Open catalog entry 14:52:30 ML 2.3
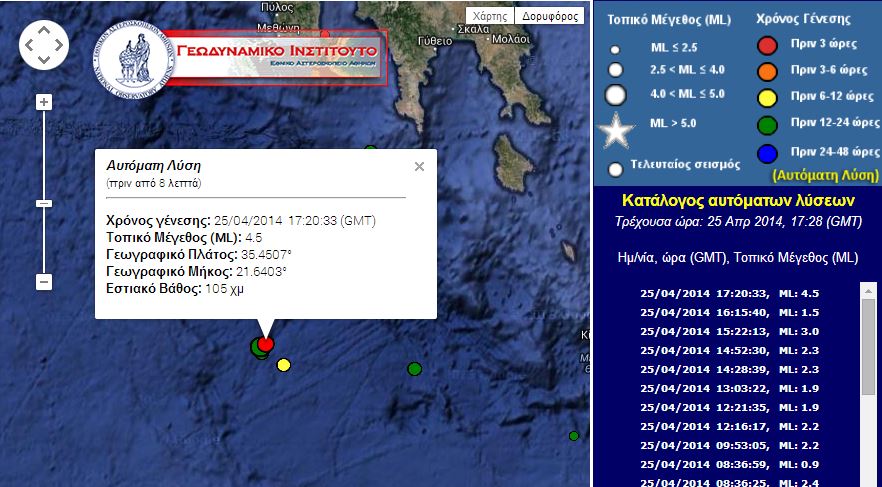Viewport: 882px width, 487px height. tap(731, 351)
